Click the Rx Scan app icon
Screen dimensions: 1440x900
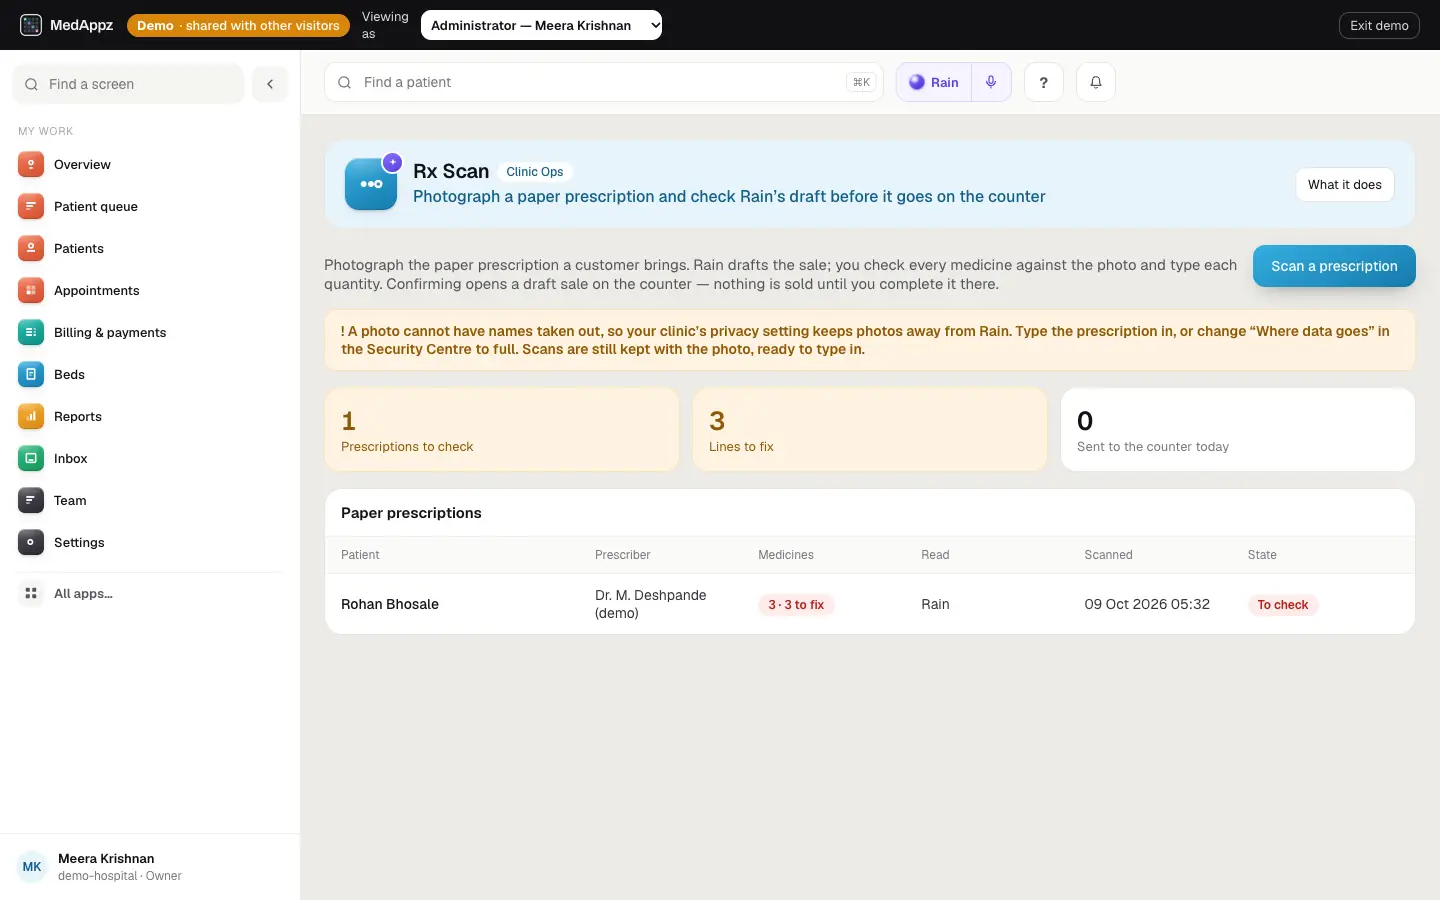(371, 184)
